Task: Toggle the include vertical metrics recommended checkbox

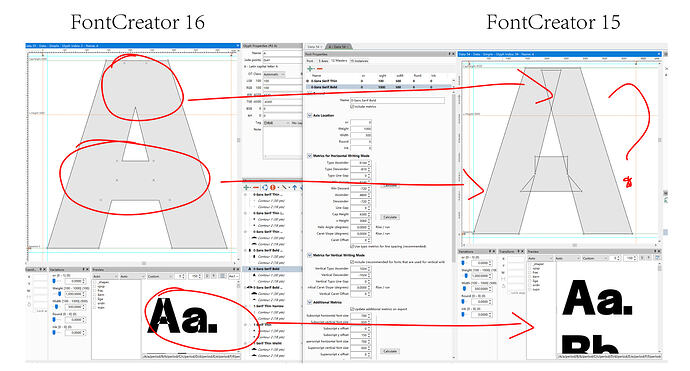Action: (352, 262)
